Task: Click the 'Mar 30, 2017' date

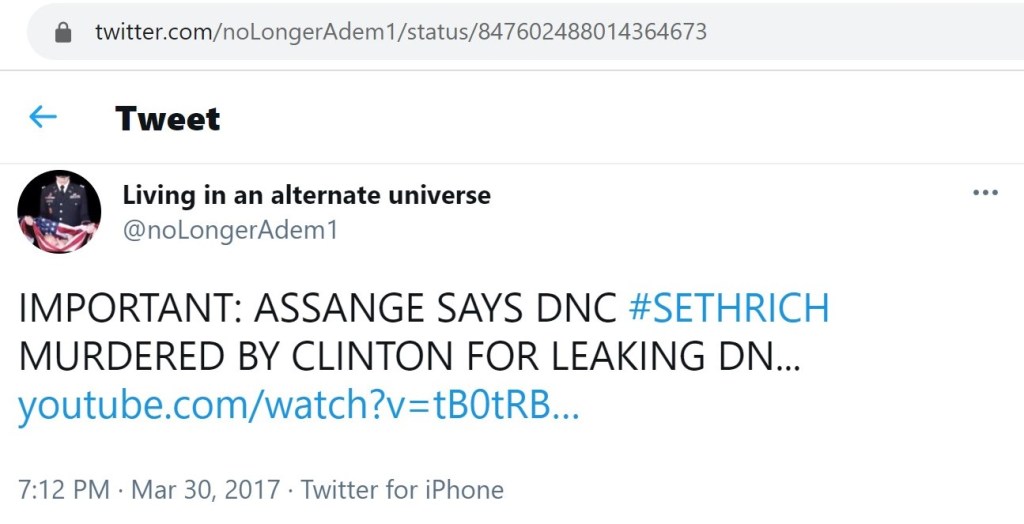Action: [204, 490]
